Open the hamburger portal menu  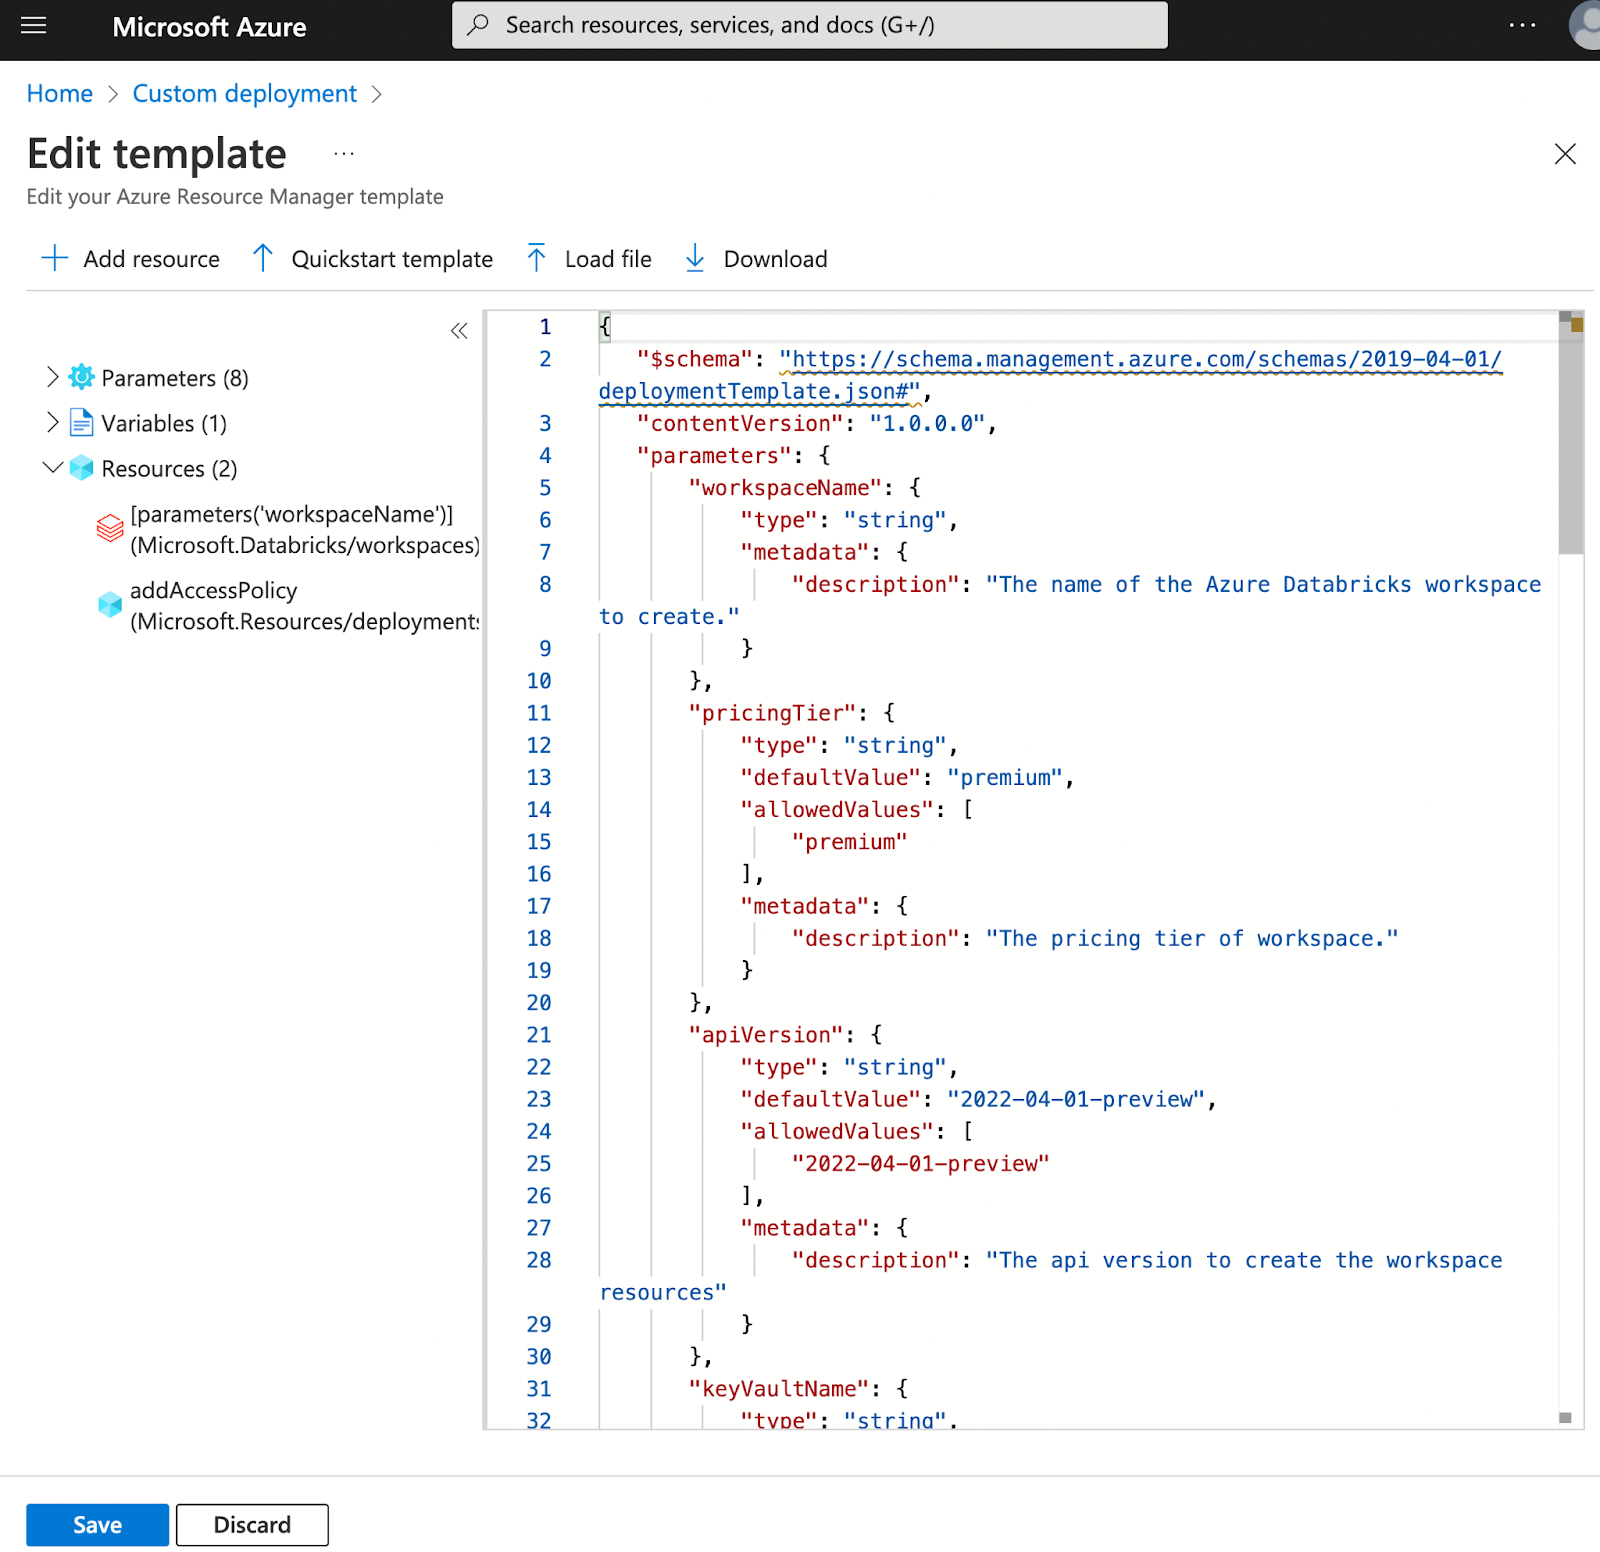(34, 26)
